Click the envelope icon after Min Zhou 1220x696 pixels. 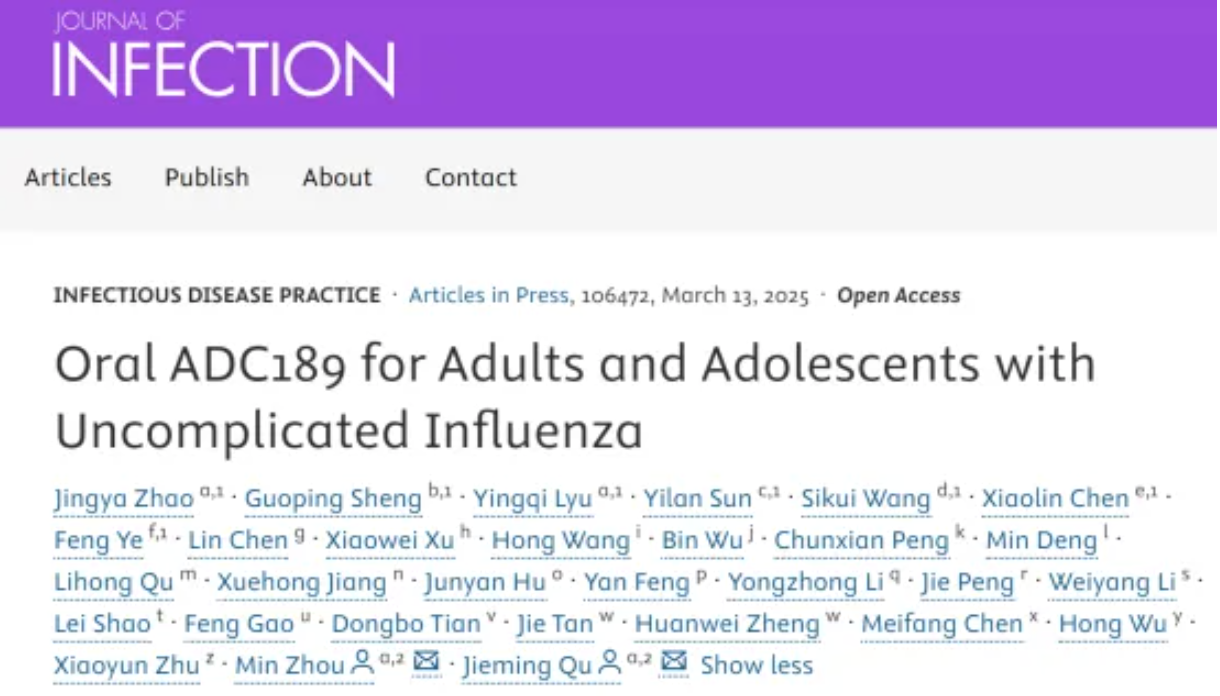pos(426,661)
